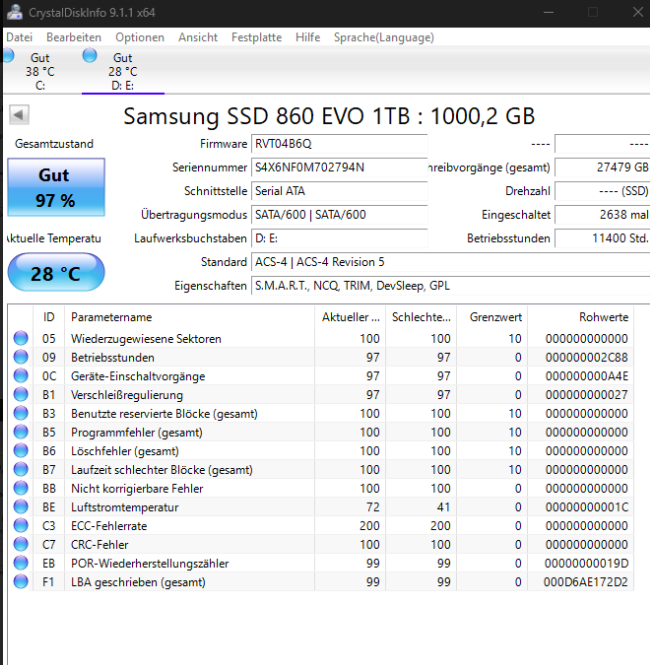Click the Übertragungsmodus field SATA/600

[339, 215]
